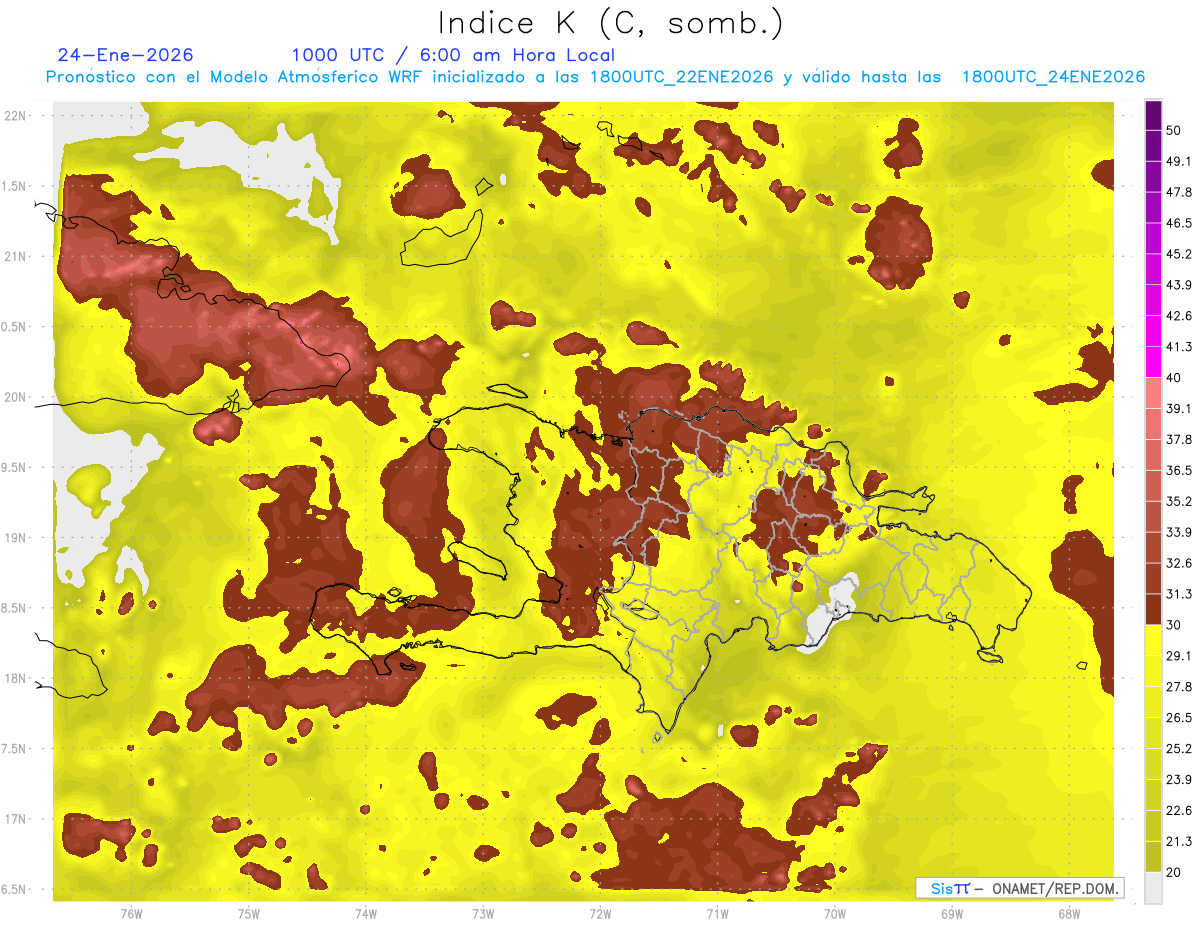Viewport: 1200px width, 927px height.
Task: Click longitude label "75W"
Action: tap(249, 913)
